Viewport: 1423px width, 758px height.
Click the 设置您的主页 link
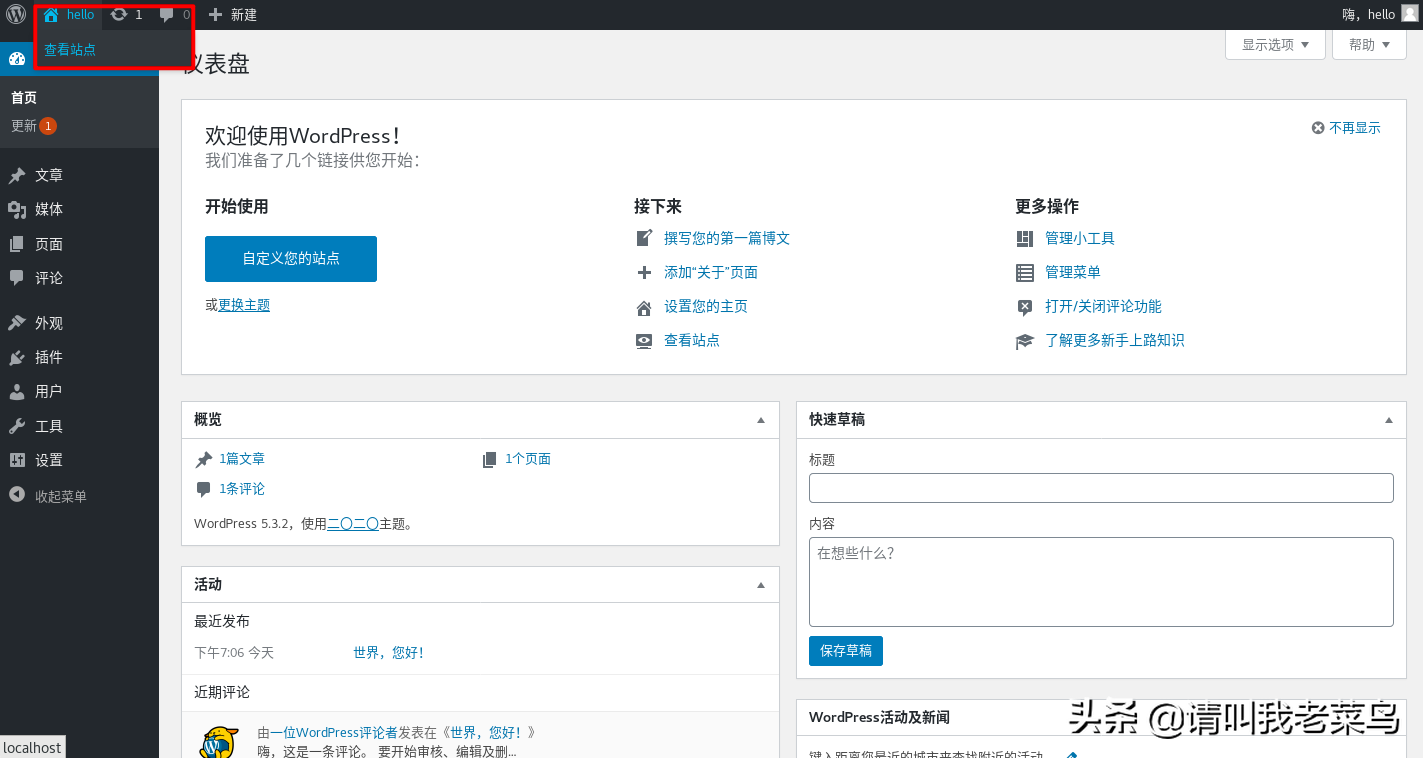point(706,307)
